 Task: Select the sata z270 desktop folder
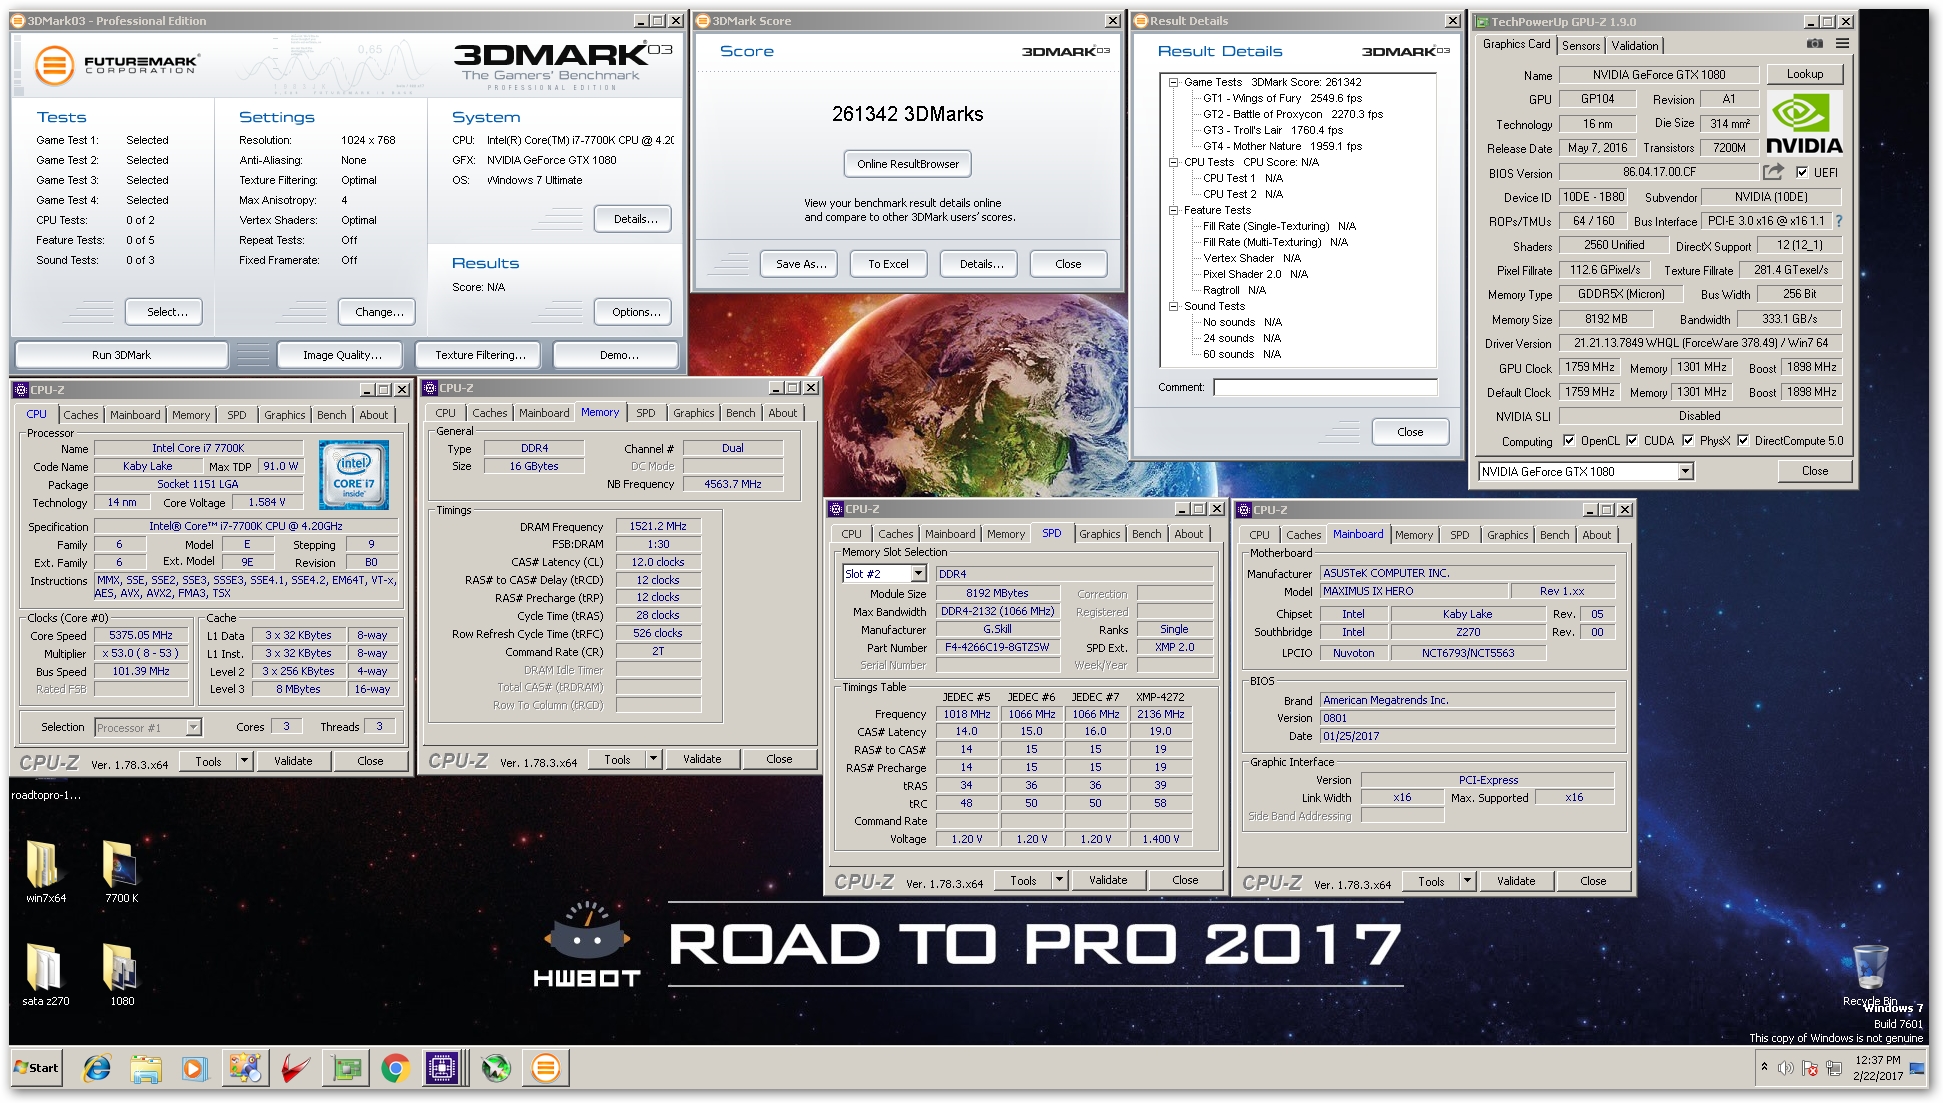(x=45, y=974)
